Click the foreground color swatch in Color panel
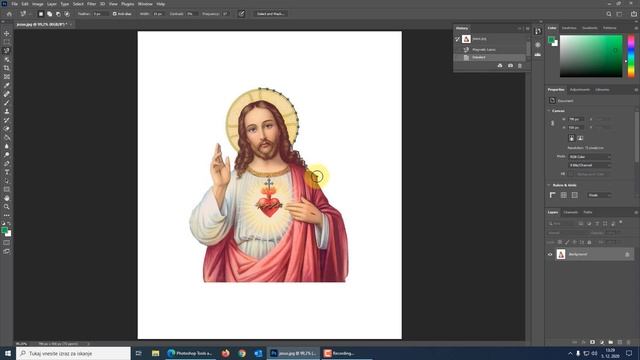This screenshot has width=640, height=360. click(x=551, y=40)
